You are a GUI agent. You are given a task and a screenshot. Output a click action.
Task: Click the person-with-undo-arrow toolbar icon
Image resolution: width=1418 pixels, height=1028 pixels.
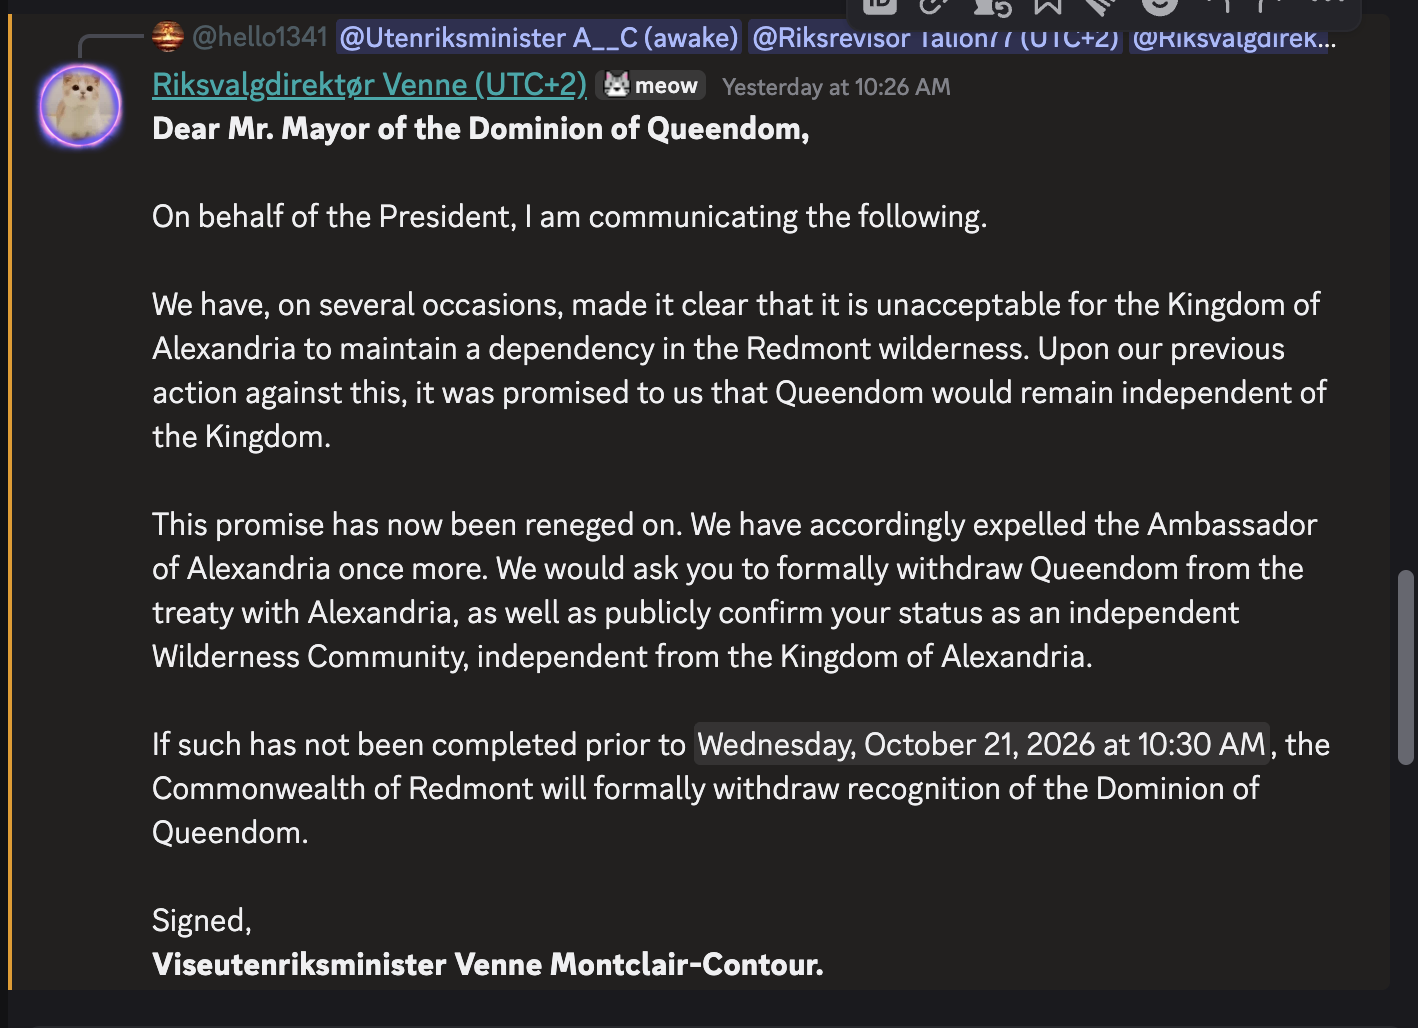pyautogui.click(x=992, y=6)
